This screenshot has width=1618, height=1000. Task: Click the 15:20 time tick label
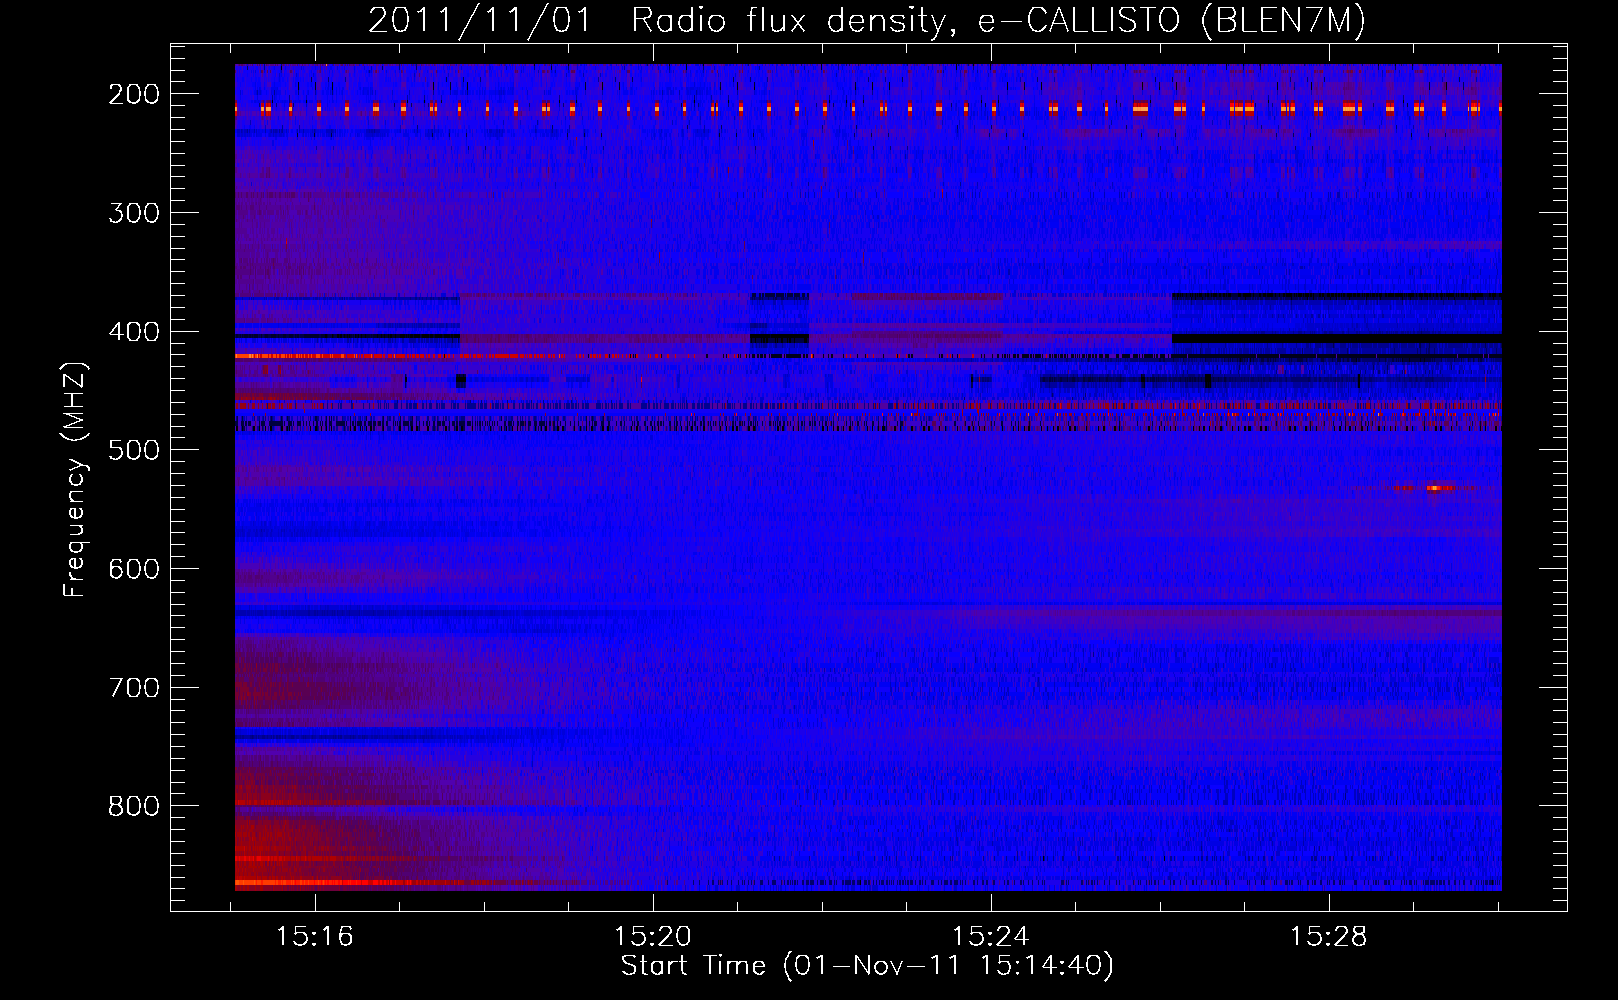point(653,937)
